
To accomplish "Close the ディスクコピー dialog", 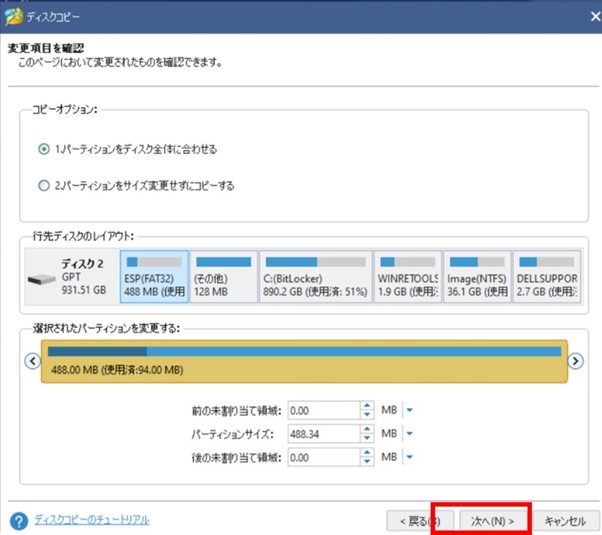I will point(595,17).
